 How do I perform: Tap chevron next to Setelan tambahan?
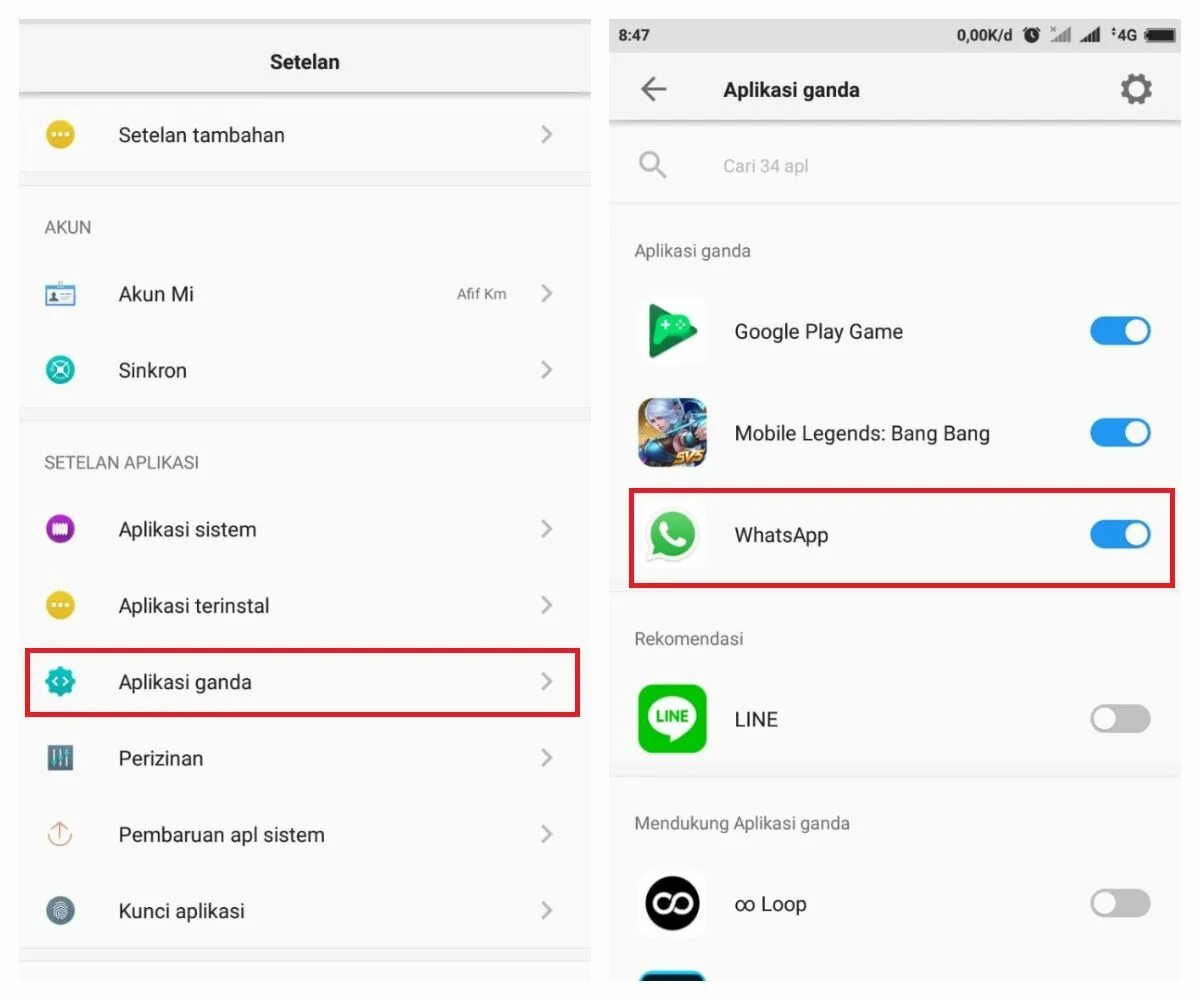(546, 134)
